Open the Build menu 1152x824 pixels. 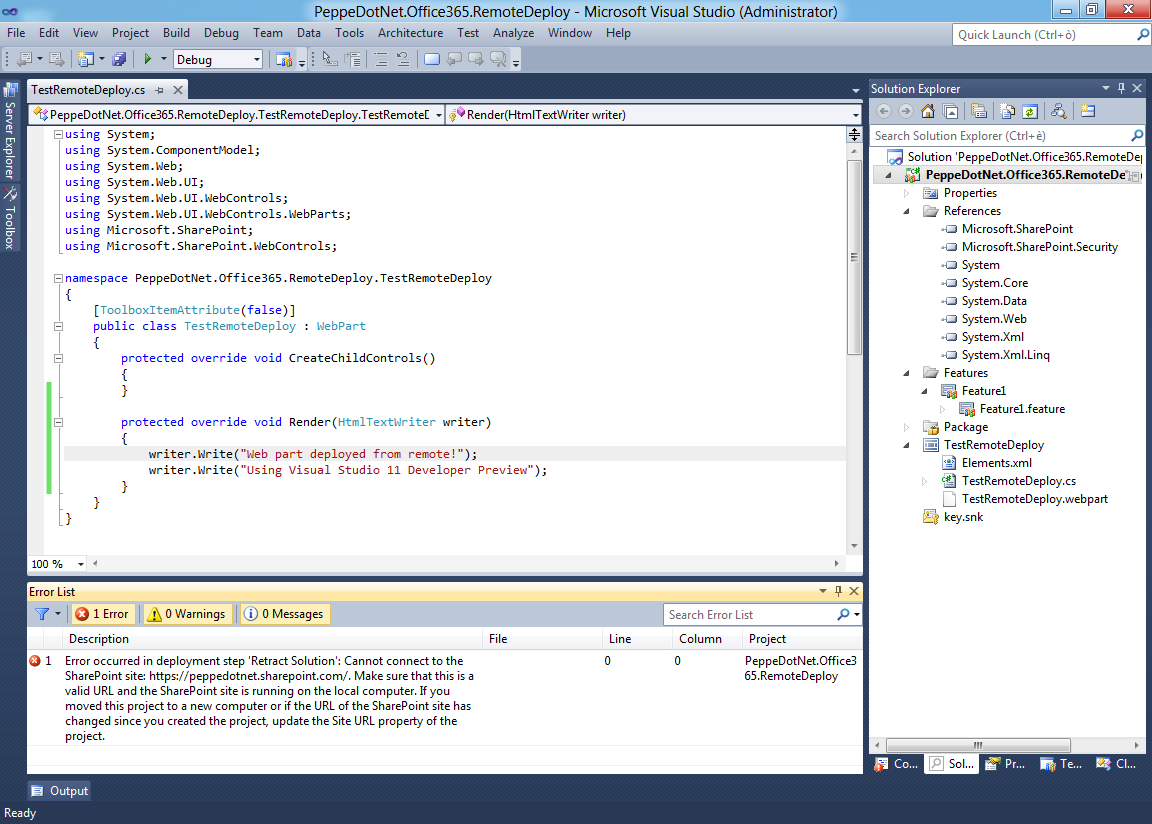tap(176, 33)
